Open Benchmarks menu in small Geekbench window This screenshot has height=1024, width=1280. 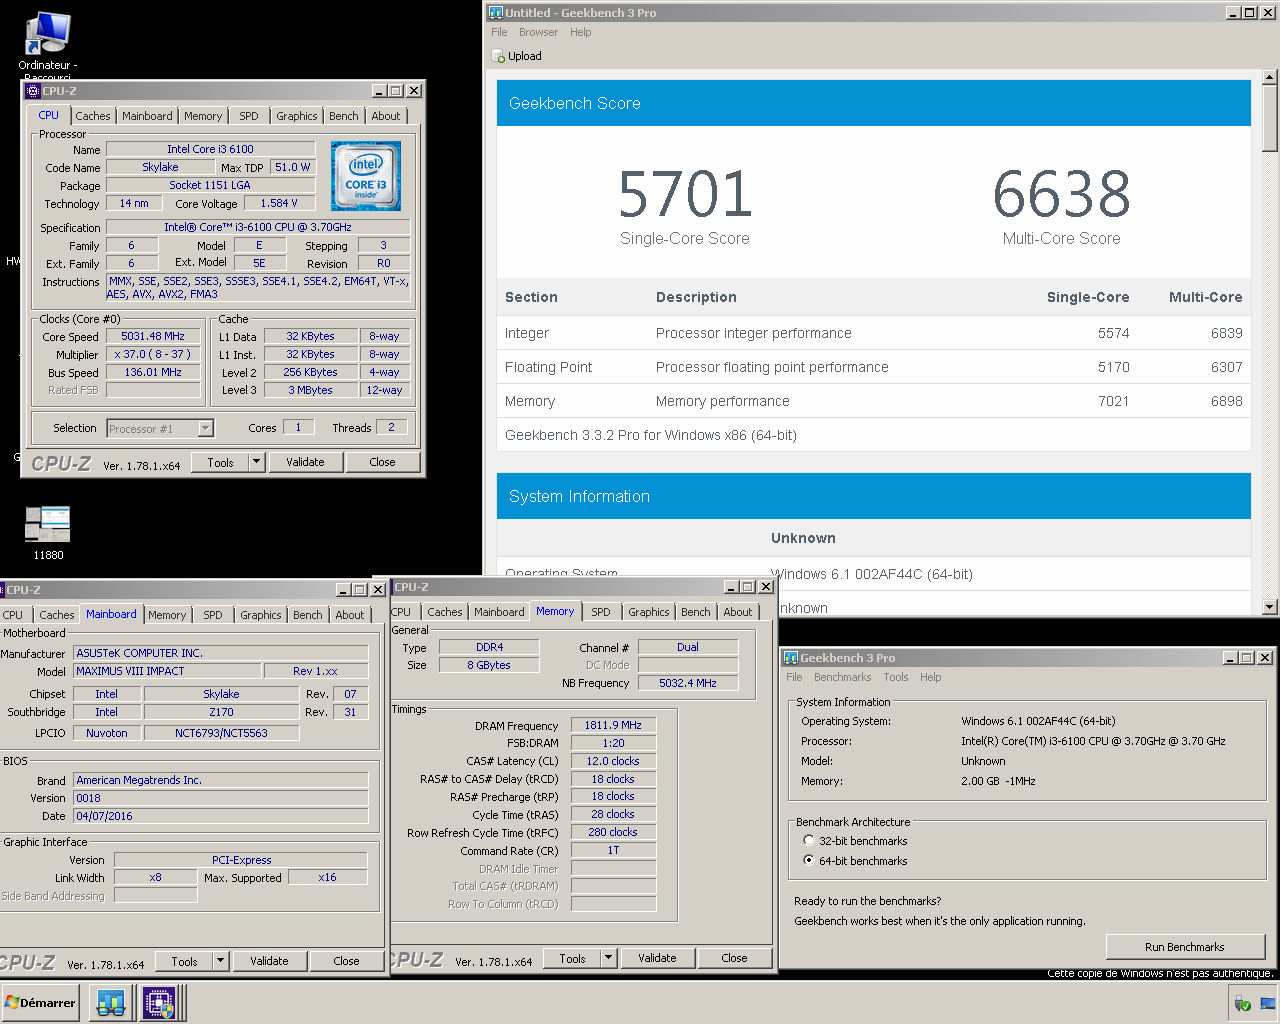click(843, 677)
